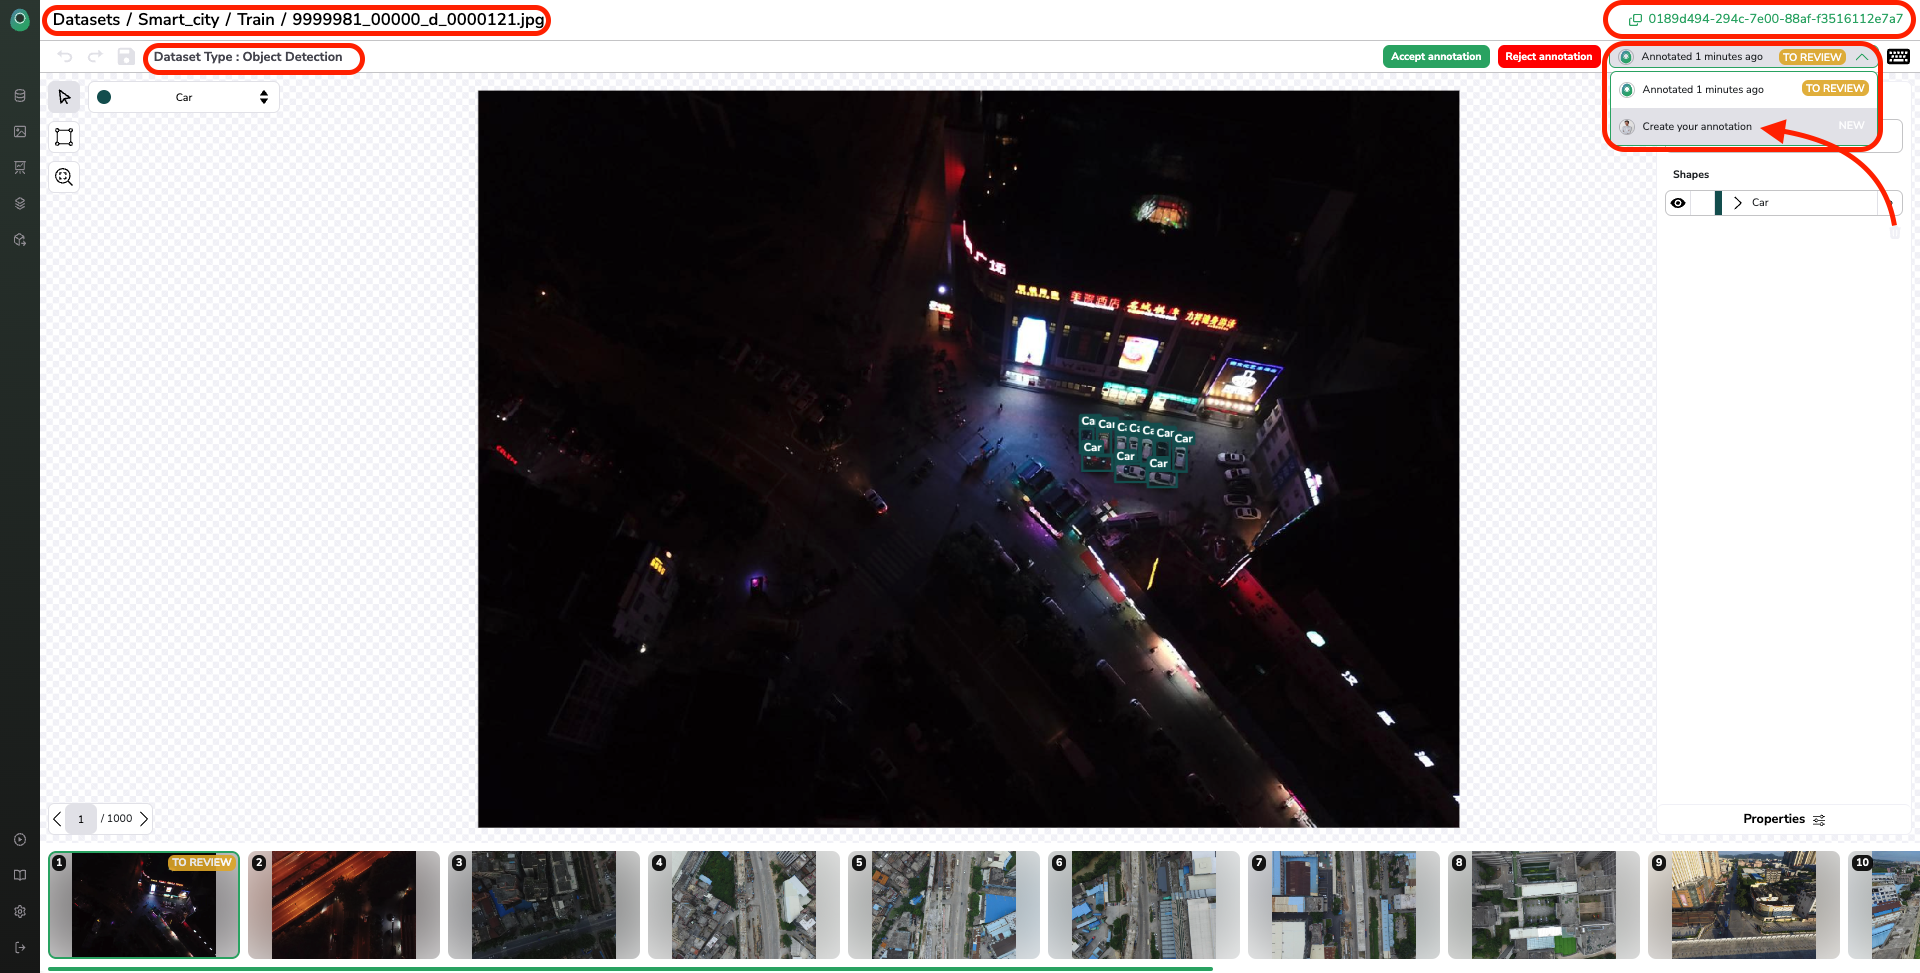This screenshot has height=973, width=1920.
Task: Select thumbnail 2 night highway image
Action: point(344,905)
